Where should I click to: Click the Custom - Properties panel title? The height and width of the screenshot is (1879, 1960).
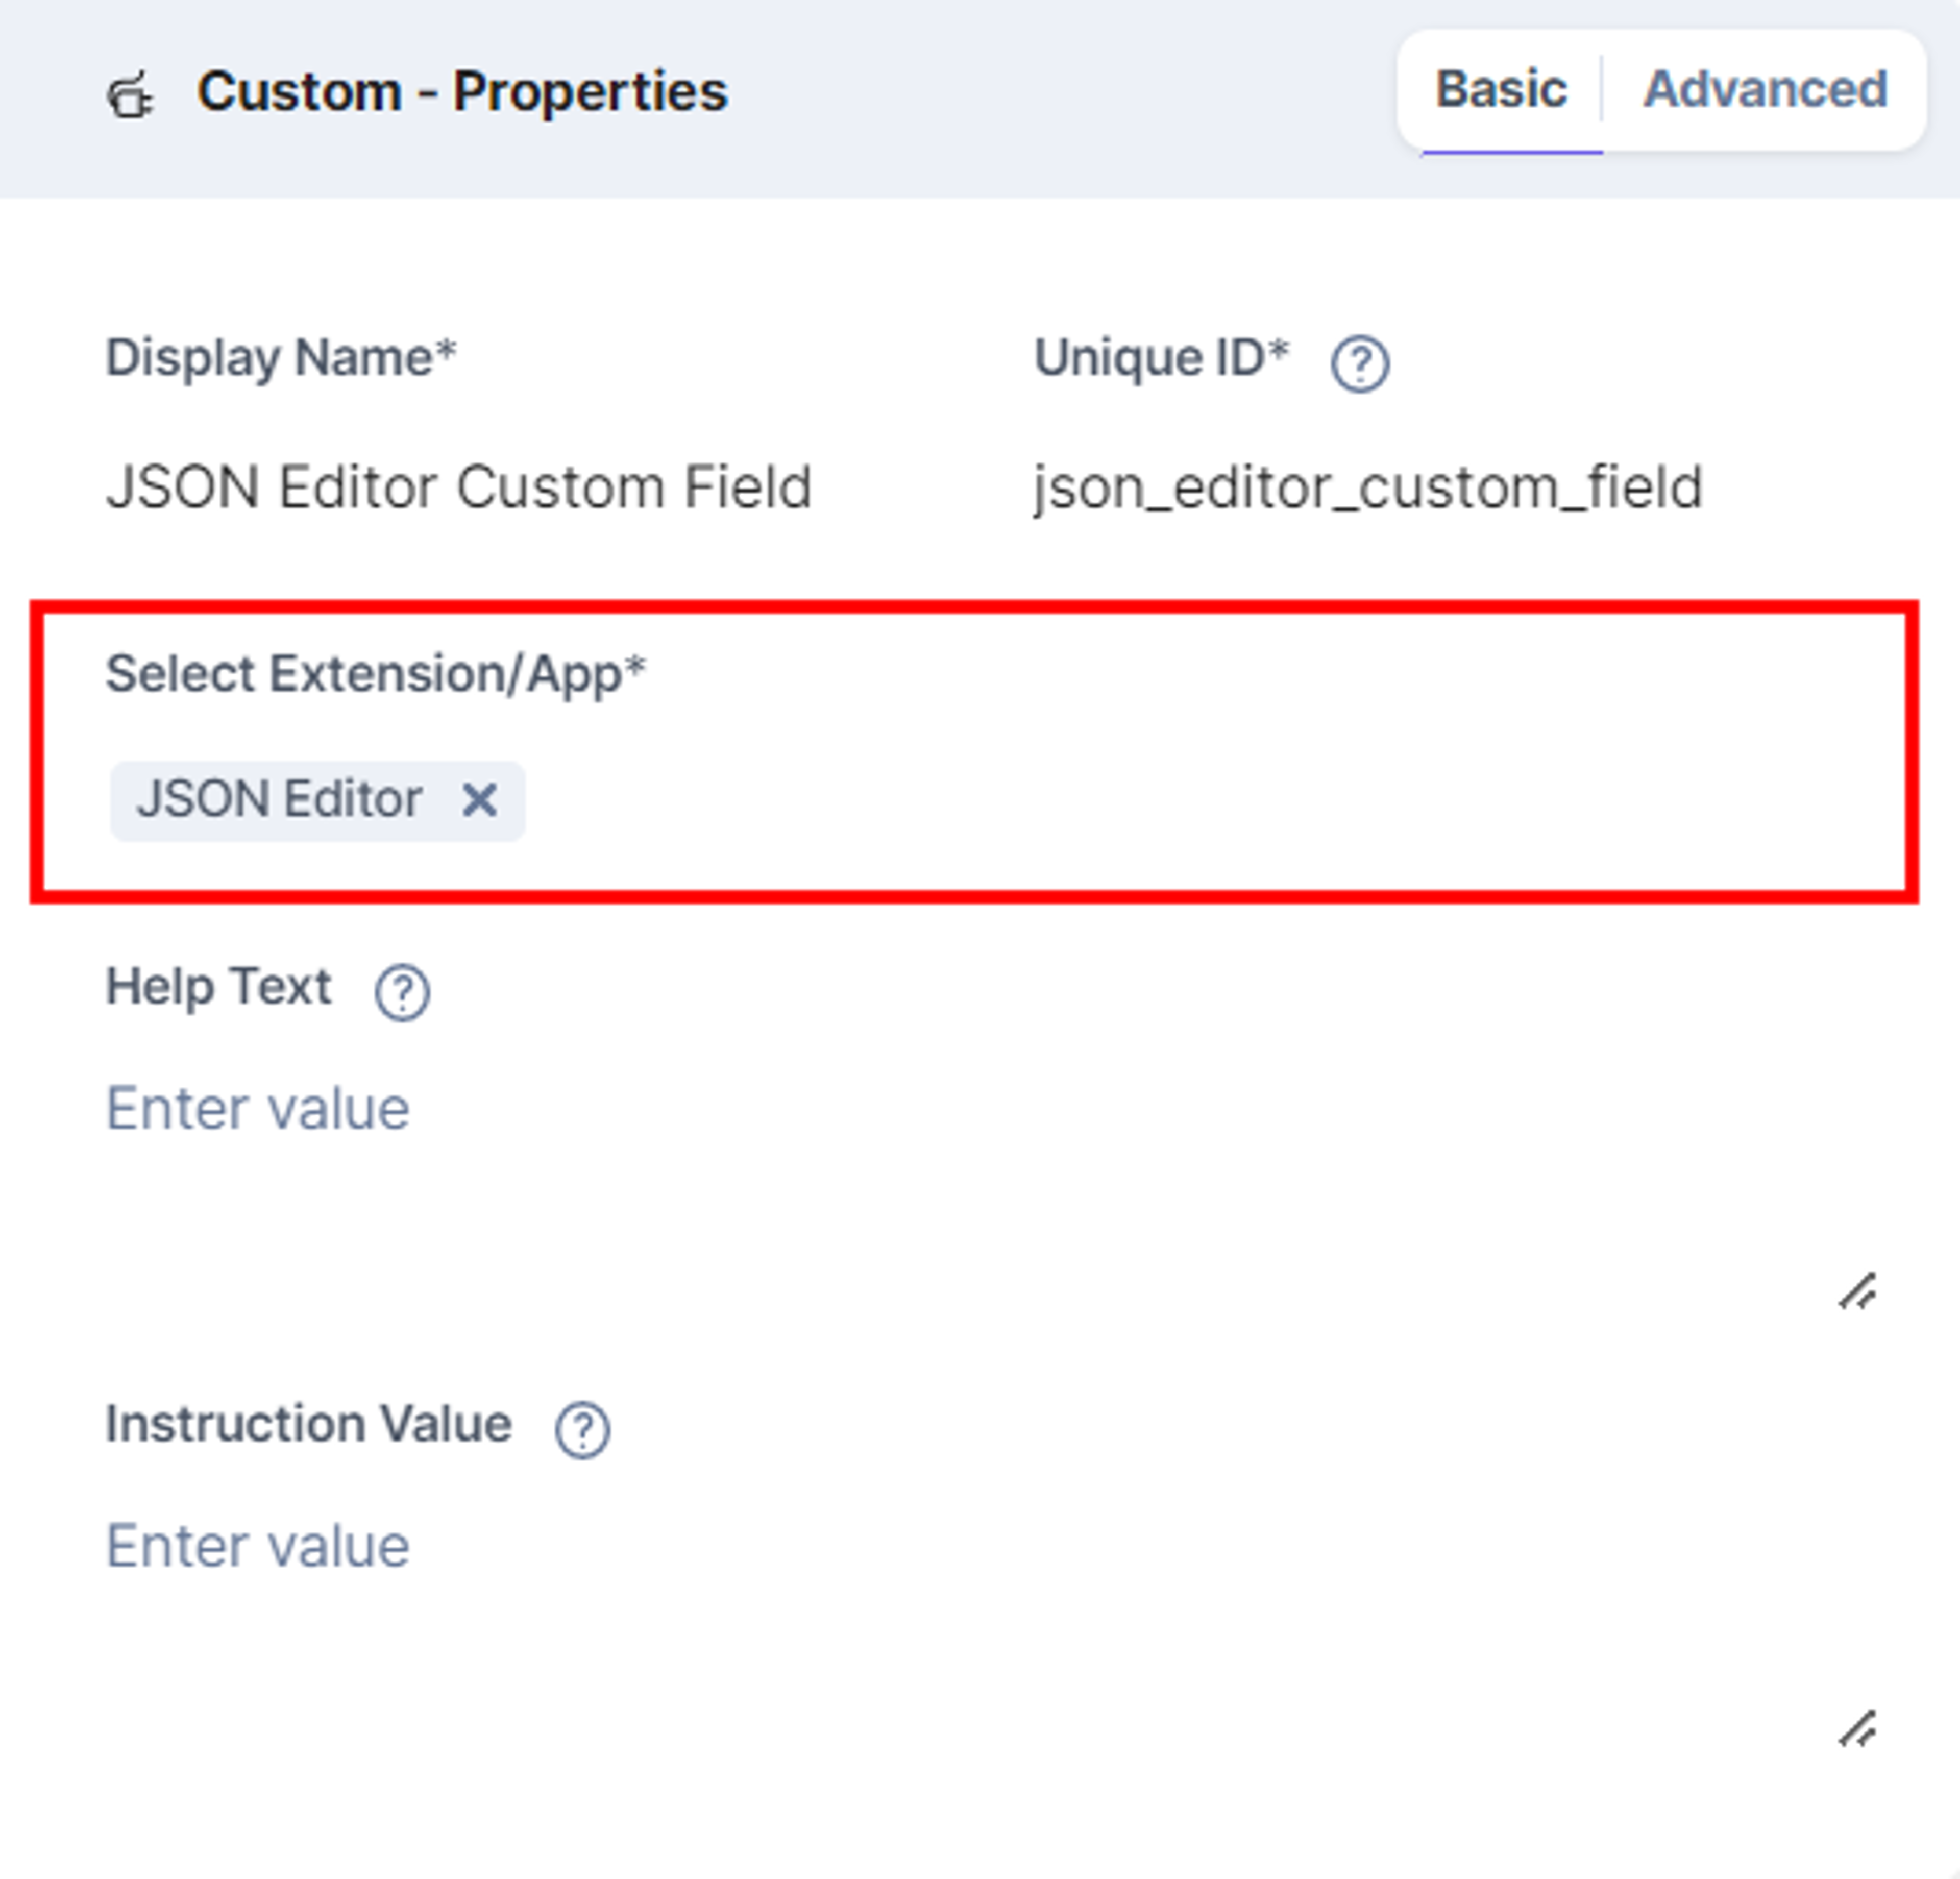pos(462,93)
